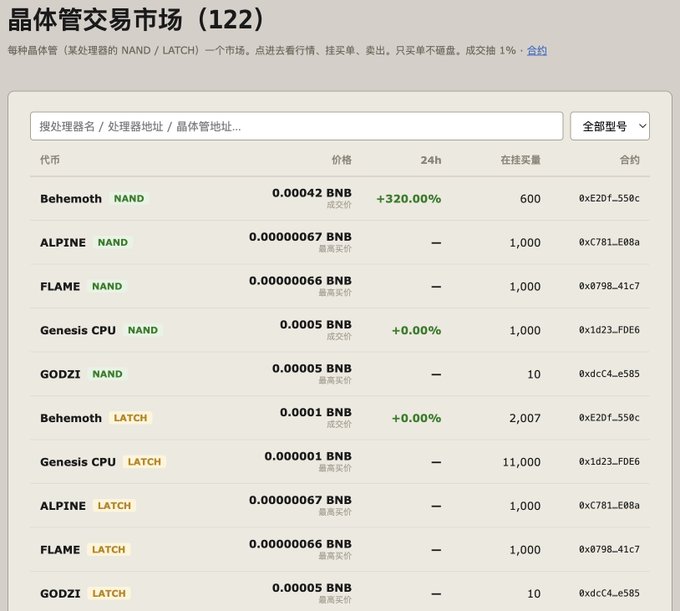680x611 pixels.
Task: Click the 600 buy order quantity
Action: [x=530, y=199]
